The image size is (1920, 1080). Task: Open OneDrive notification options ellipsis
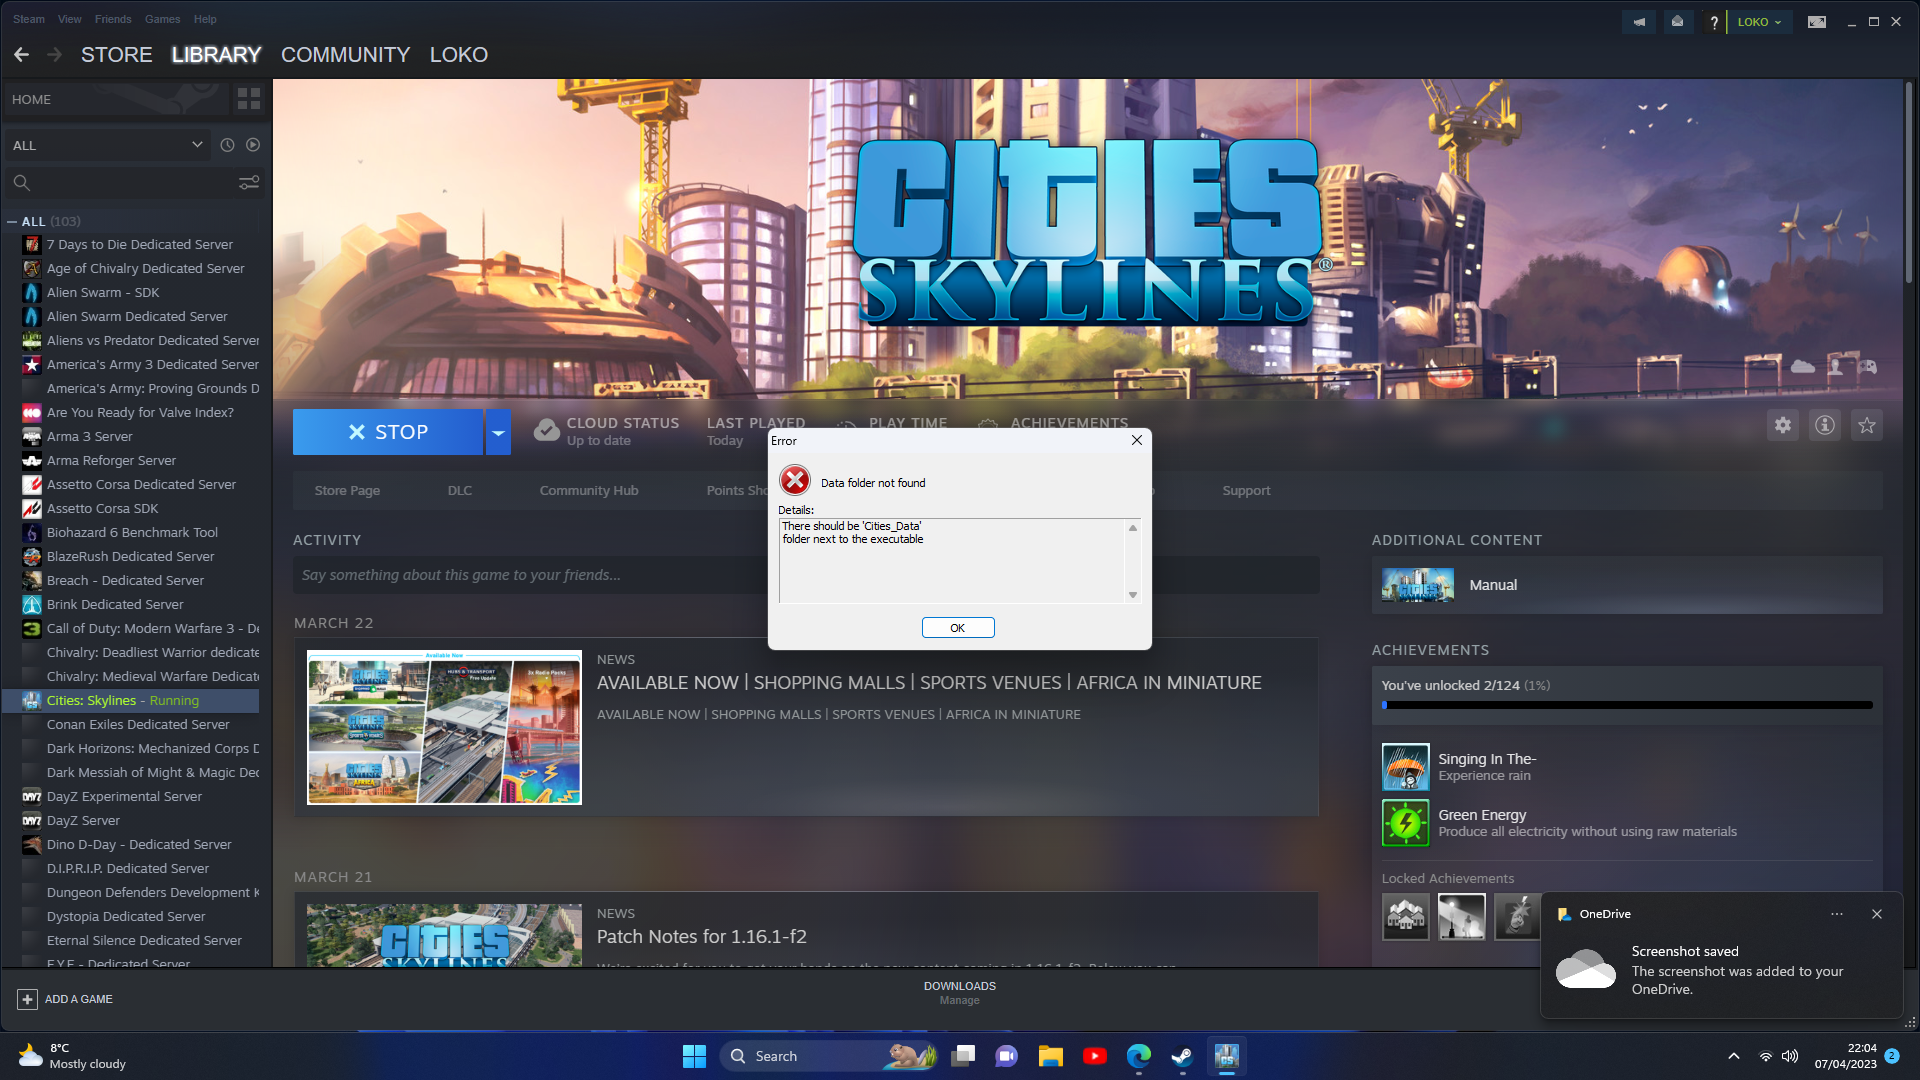[x=1837, y=914]
